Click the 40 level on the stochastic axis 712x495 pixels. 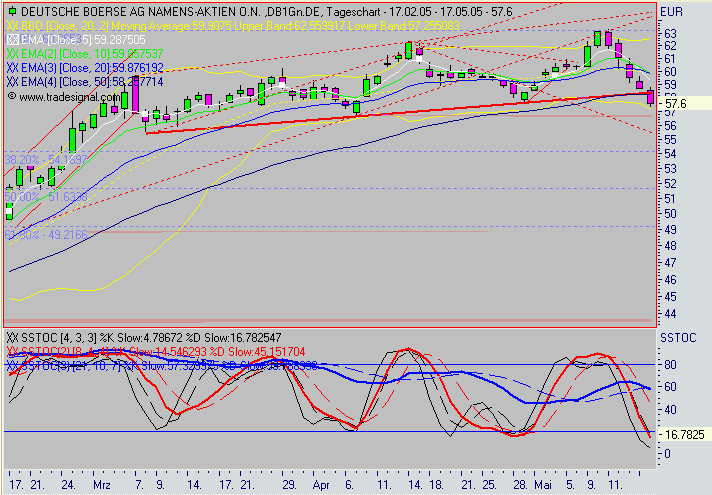point(670,410)
